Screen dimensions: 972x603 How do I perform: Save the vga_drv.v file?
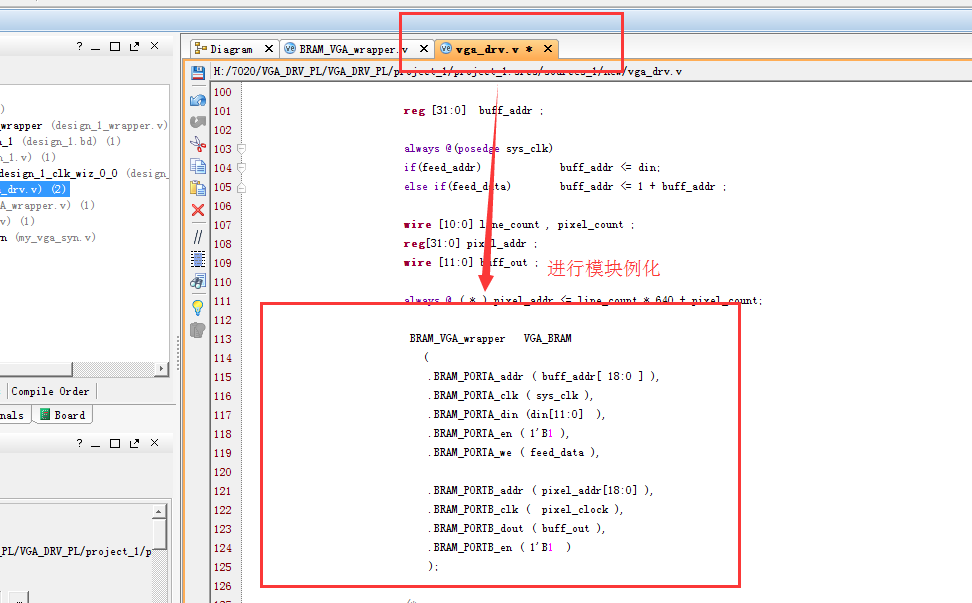pos(197,71)
